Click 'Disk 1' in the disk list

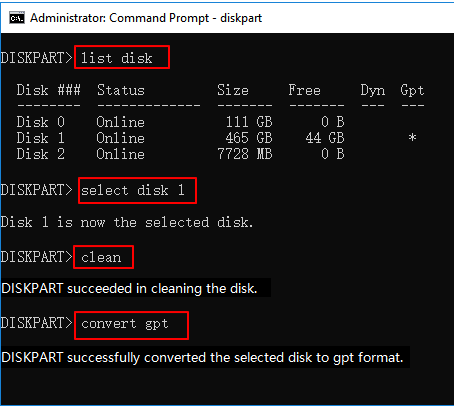41,138
